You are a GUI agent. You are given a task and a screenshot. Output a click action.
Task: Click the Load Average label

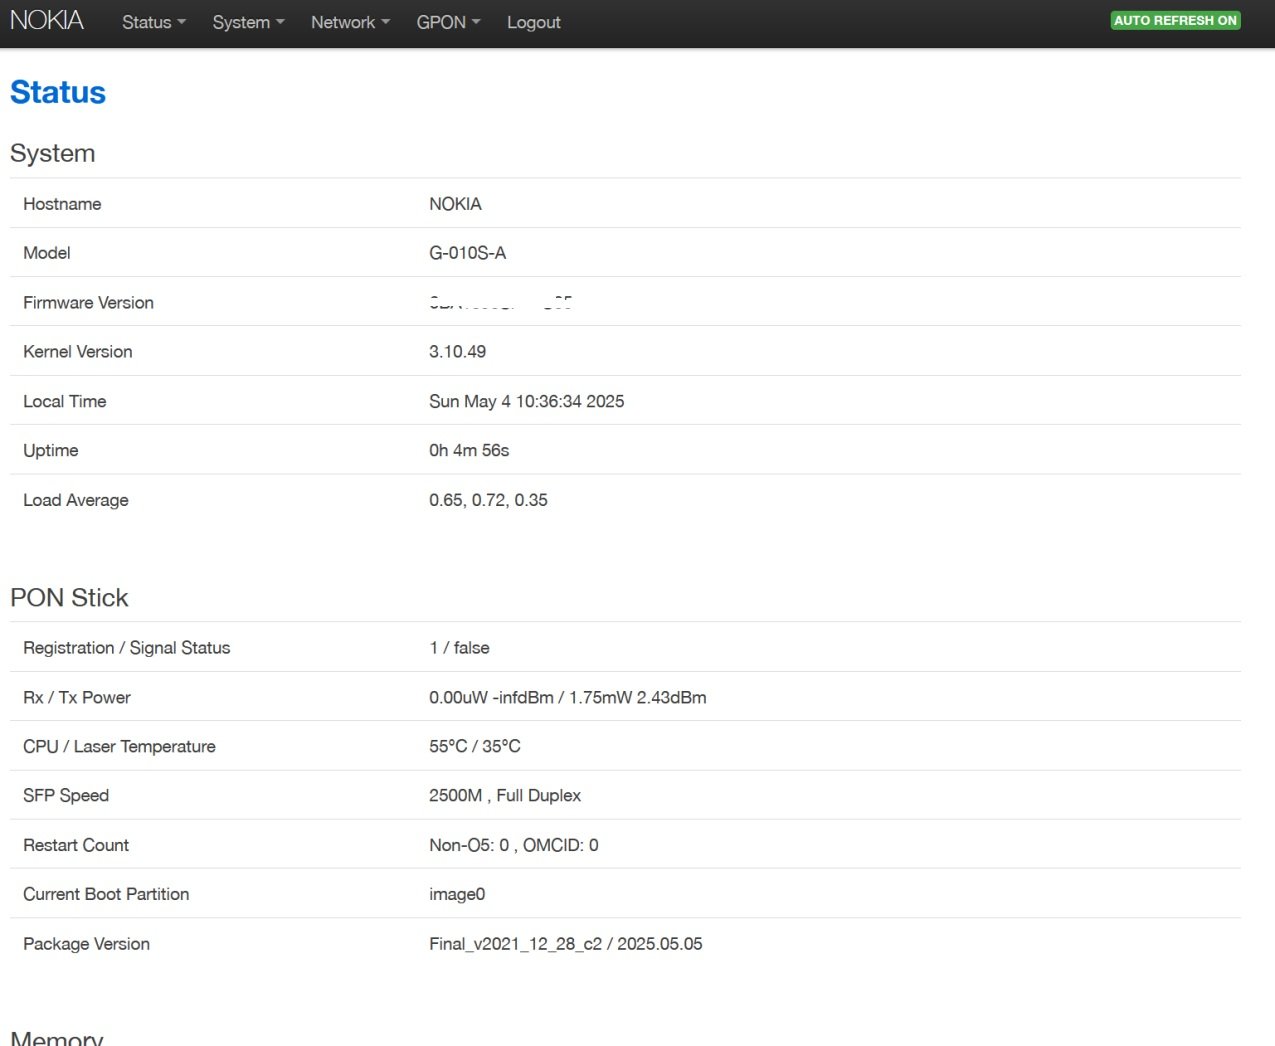(76, 500)
